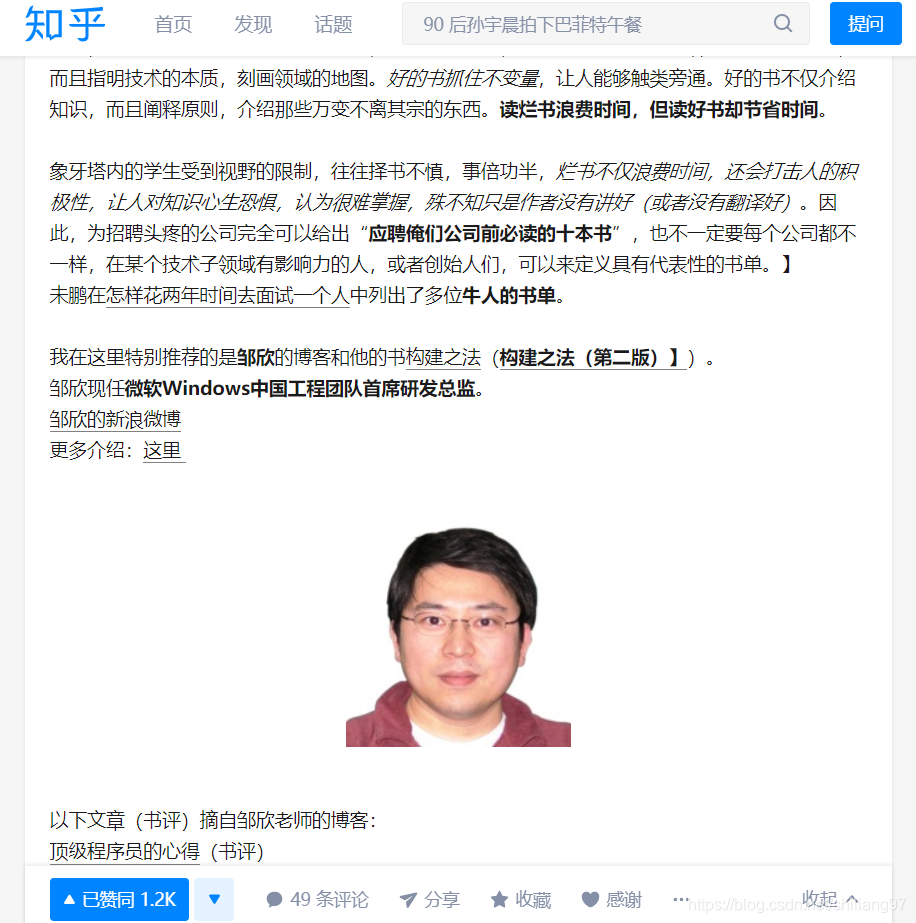Viewport: 916px width, 923px height.
Task: Go to the 首页 tab
Action: pyautogui.click(x=173, y=24)
